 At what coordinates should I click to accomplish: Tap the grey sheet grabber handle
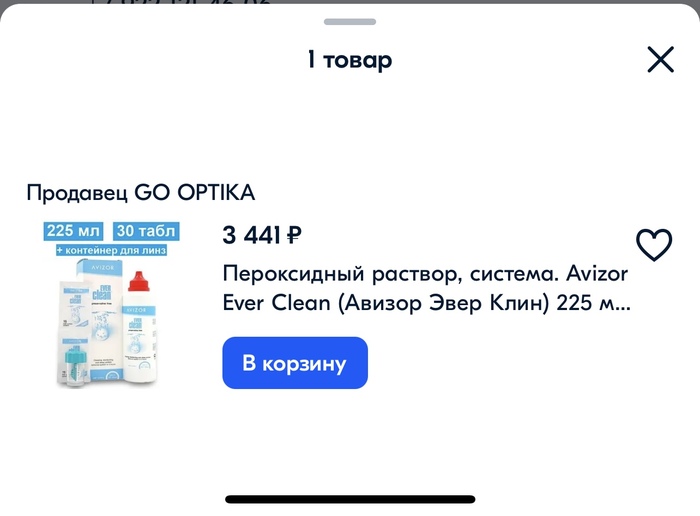click(x=350, y=21)
